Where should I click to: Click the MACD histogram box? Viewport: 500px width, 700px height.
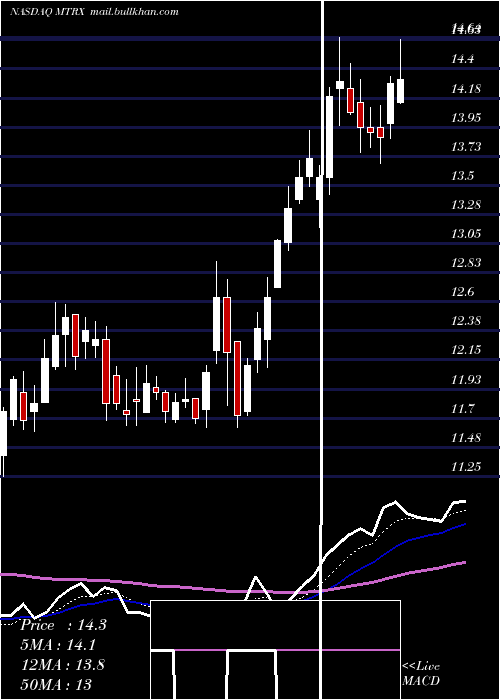(275, 650)
